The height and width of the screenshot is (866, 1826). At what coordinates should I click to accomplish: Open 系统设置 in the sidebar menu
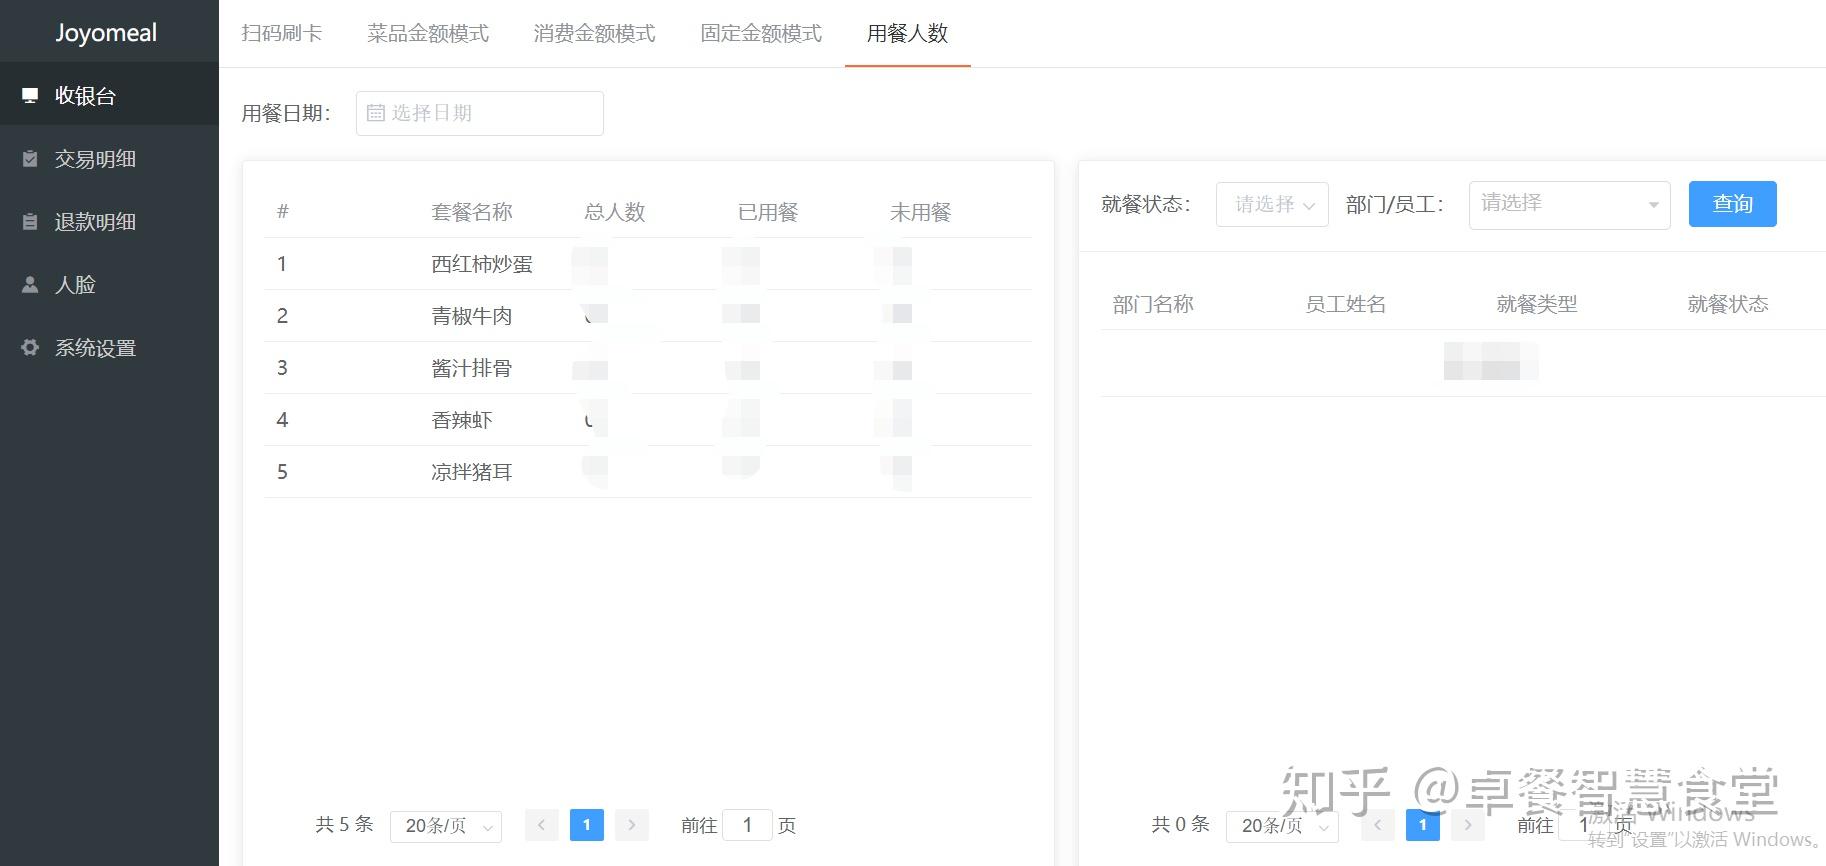pyautogui.click(x=109, y=347)
